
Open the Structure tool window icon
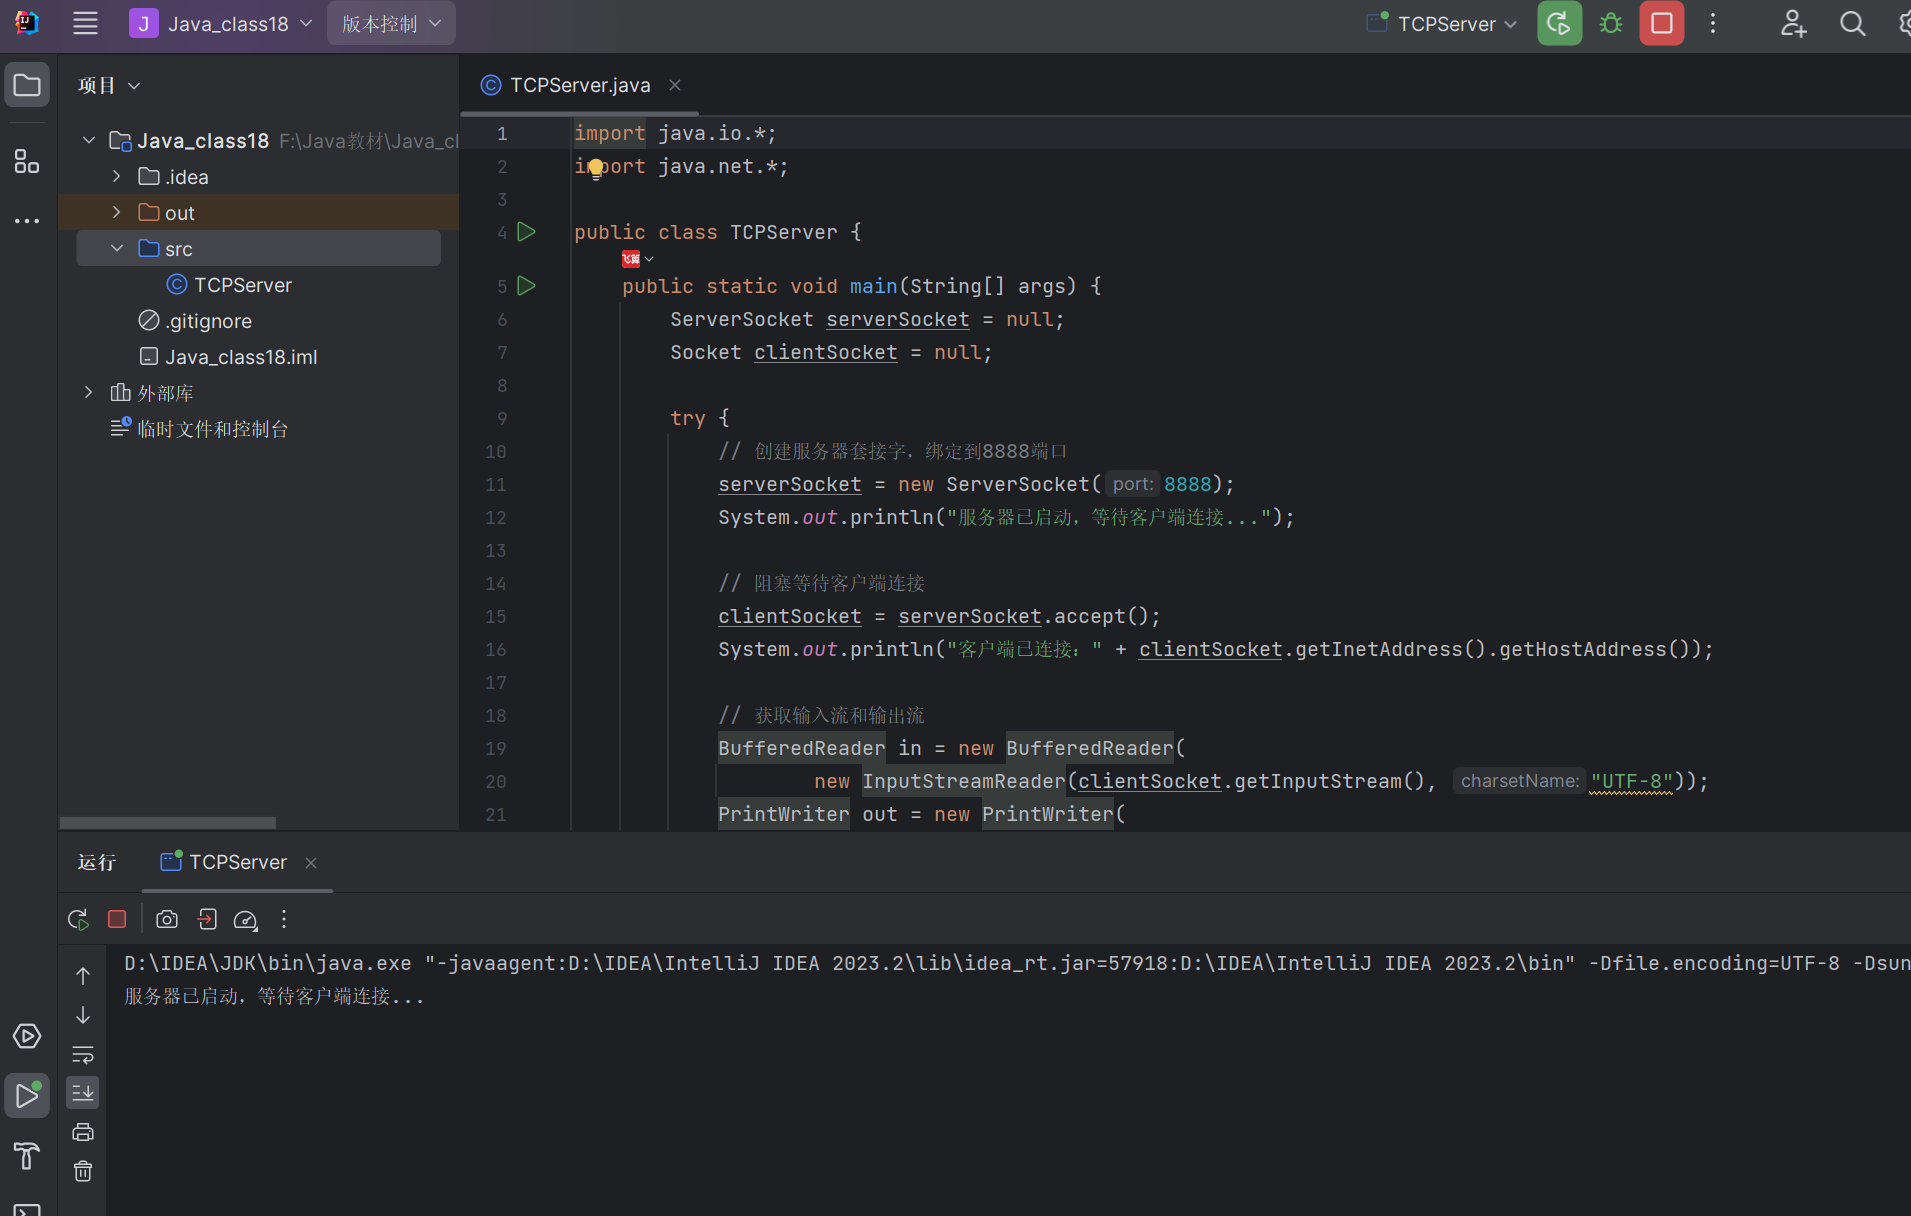[27, 161]
